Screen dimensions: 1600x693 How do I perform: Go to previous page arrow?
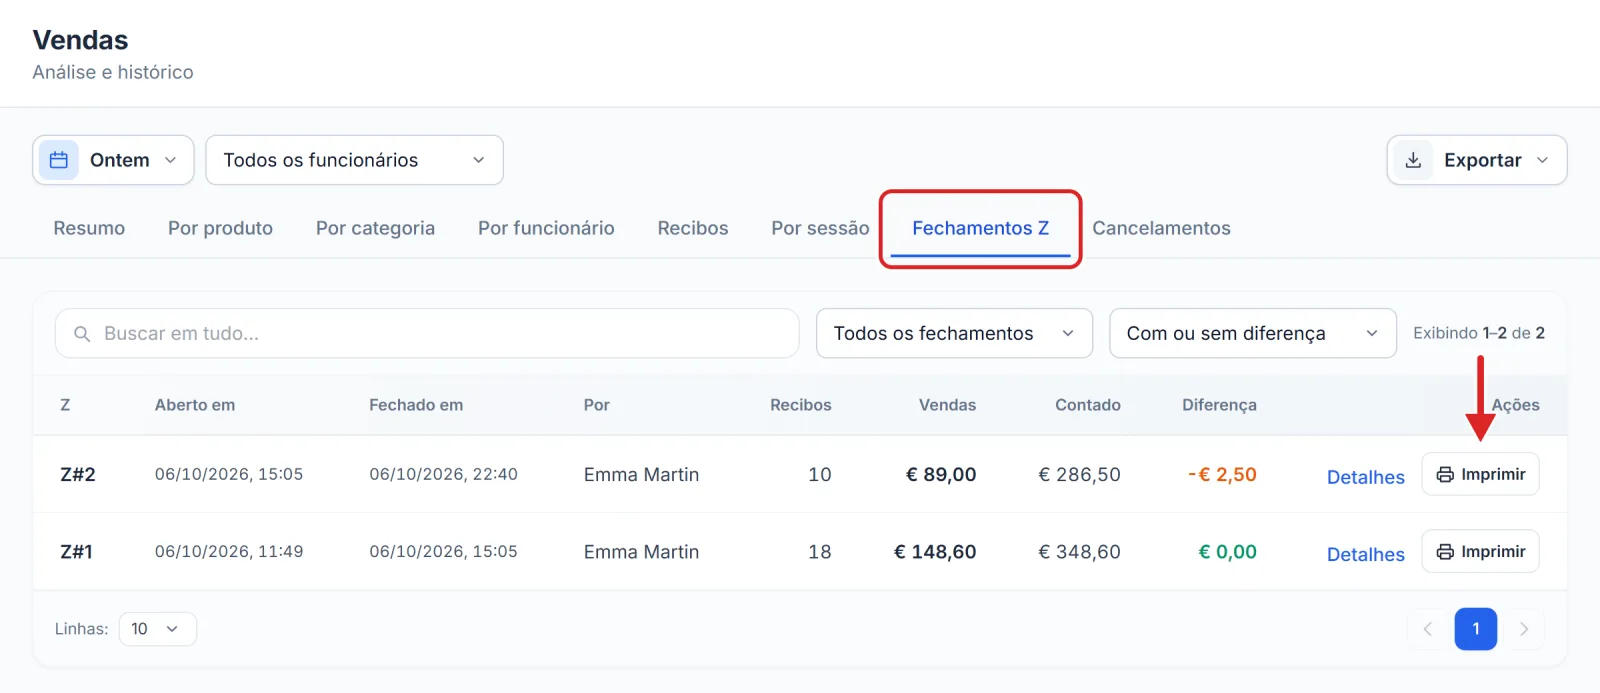click(1427, 629)
